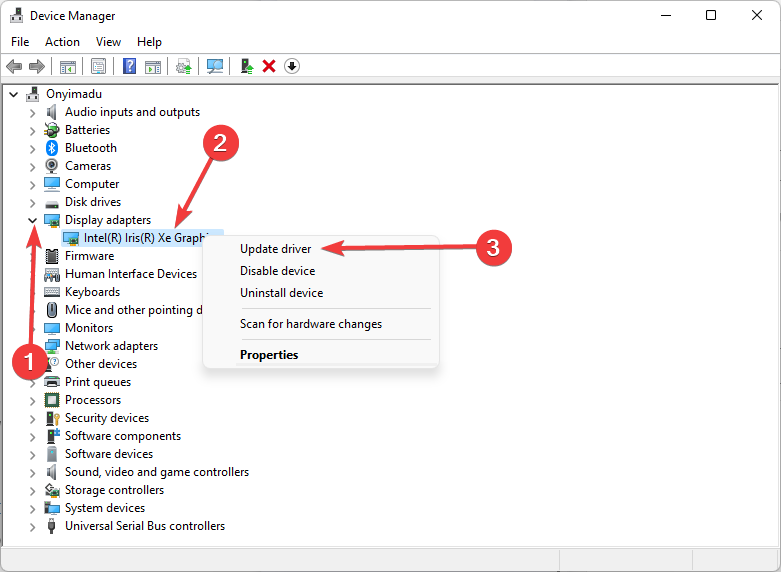Click the System devices icon

[x=52, y=508]
